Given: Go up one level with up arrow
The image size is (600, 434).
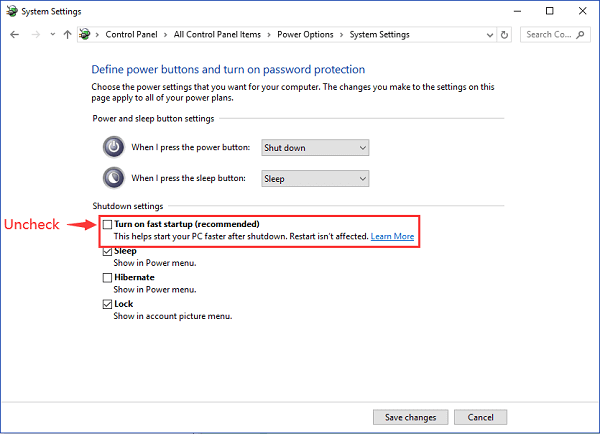Looking at the screenshot, I should pyautogui.click(x=67, y=35).
